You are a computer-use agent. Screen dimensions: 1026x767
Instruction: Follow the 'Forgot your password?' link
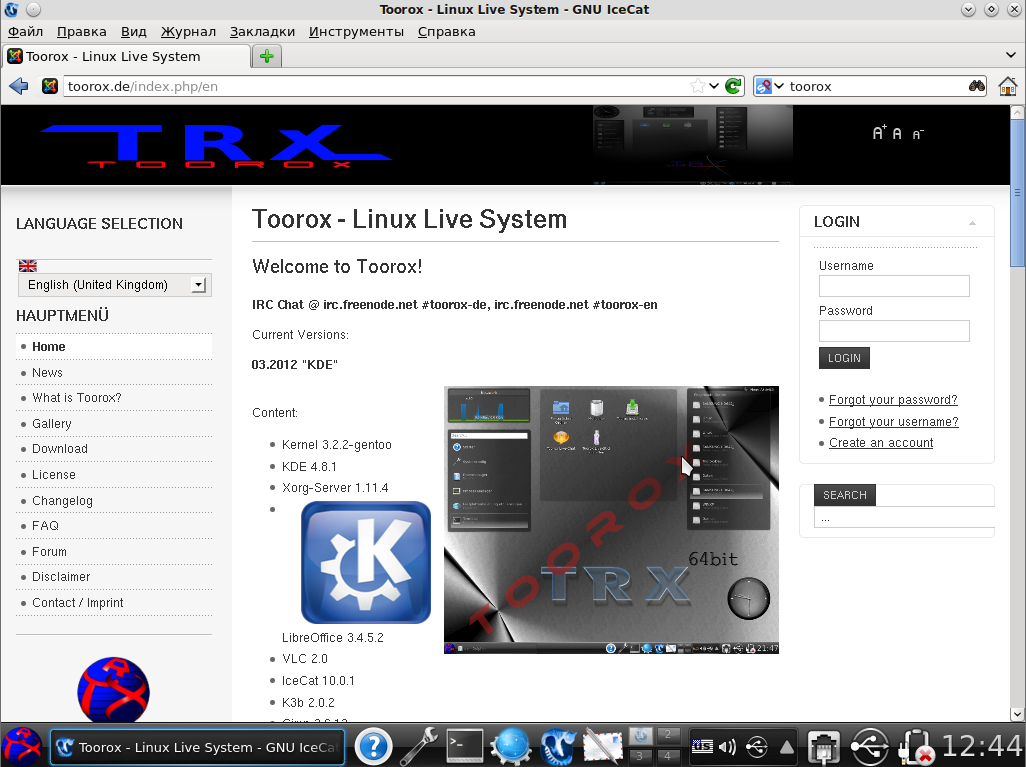(x=893, y=400)
